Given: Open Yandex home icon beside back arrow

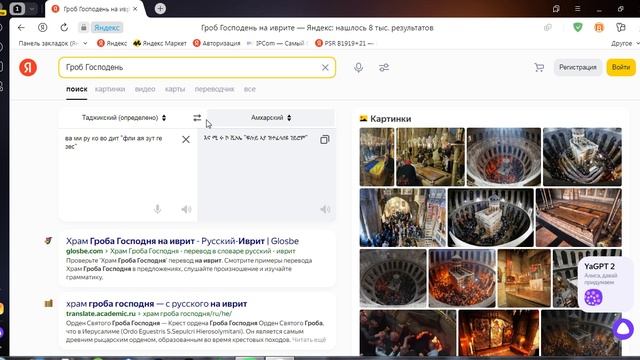Looking at the screenshot, I should pos(42,28).
